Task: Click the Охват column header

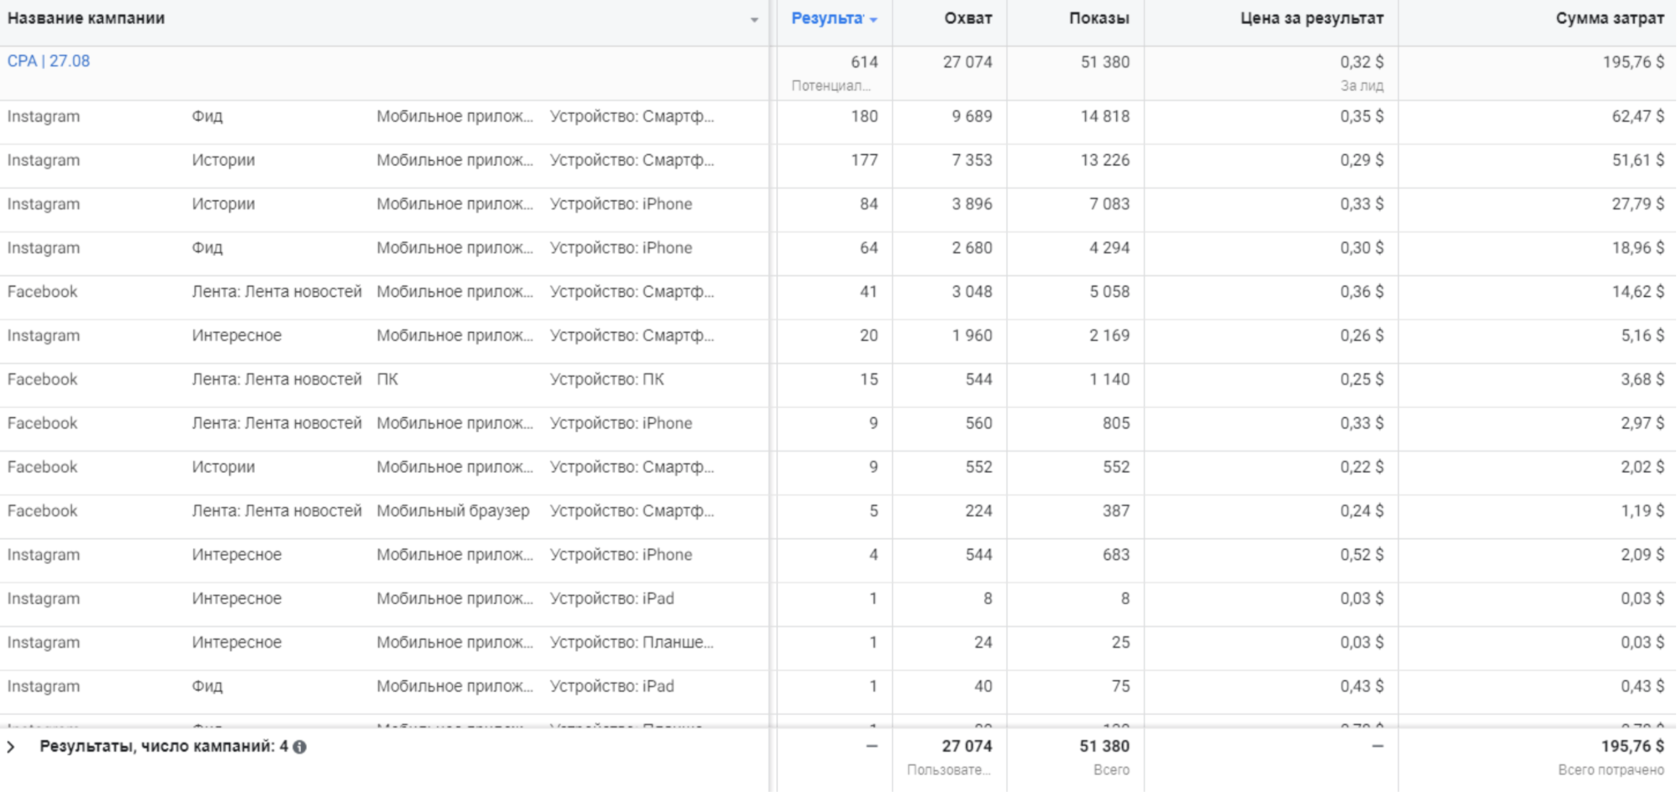Action: click(968, 18)
